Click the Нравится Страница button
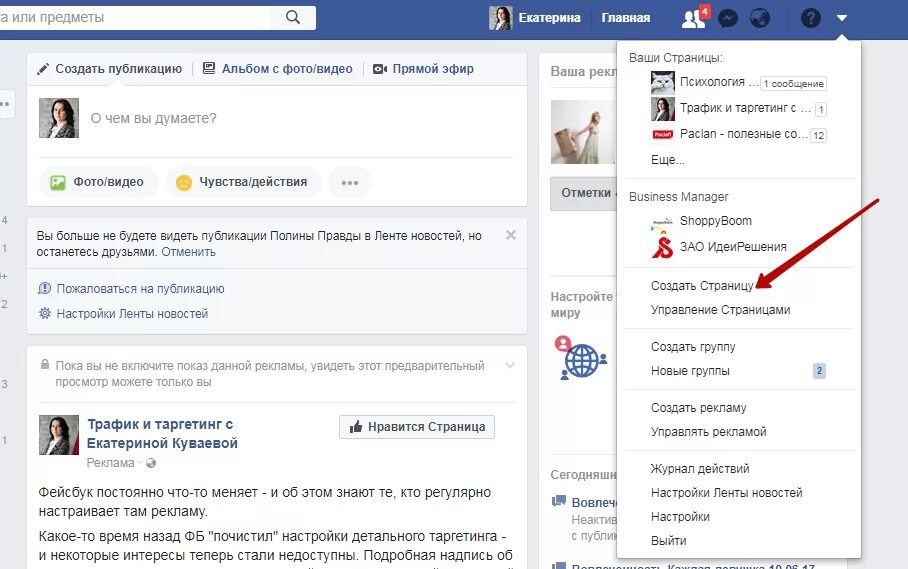Screen dimensions: 908x569 [x=417, y=427]
